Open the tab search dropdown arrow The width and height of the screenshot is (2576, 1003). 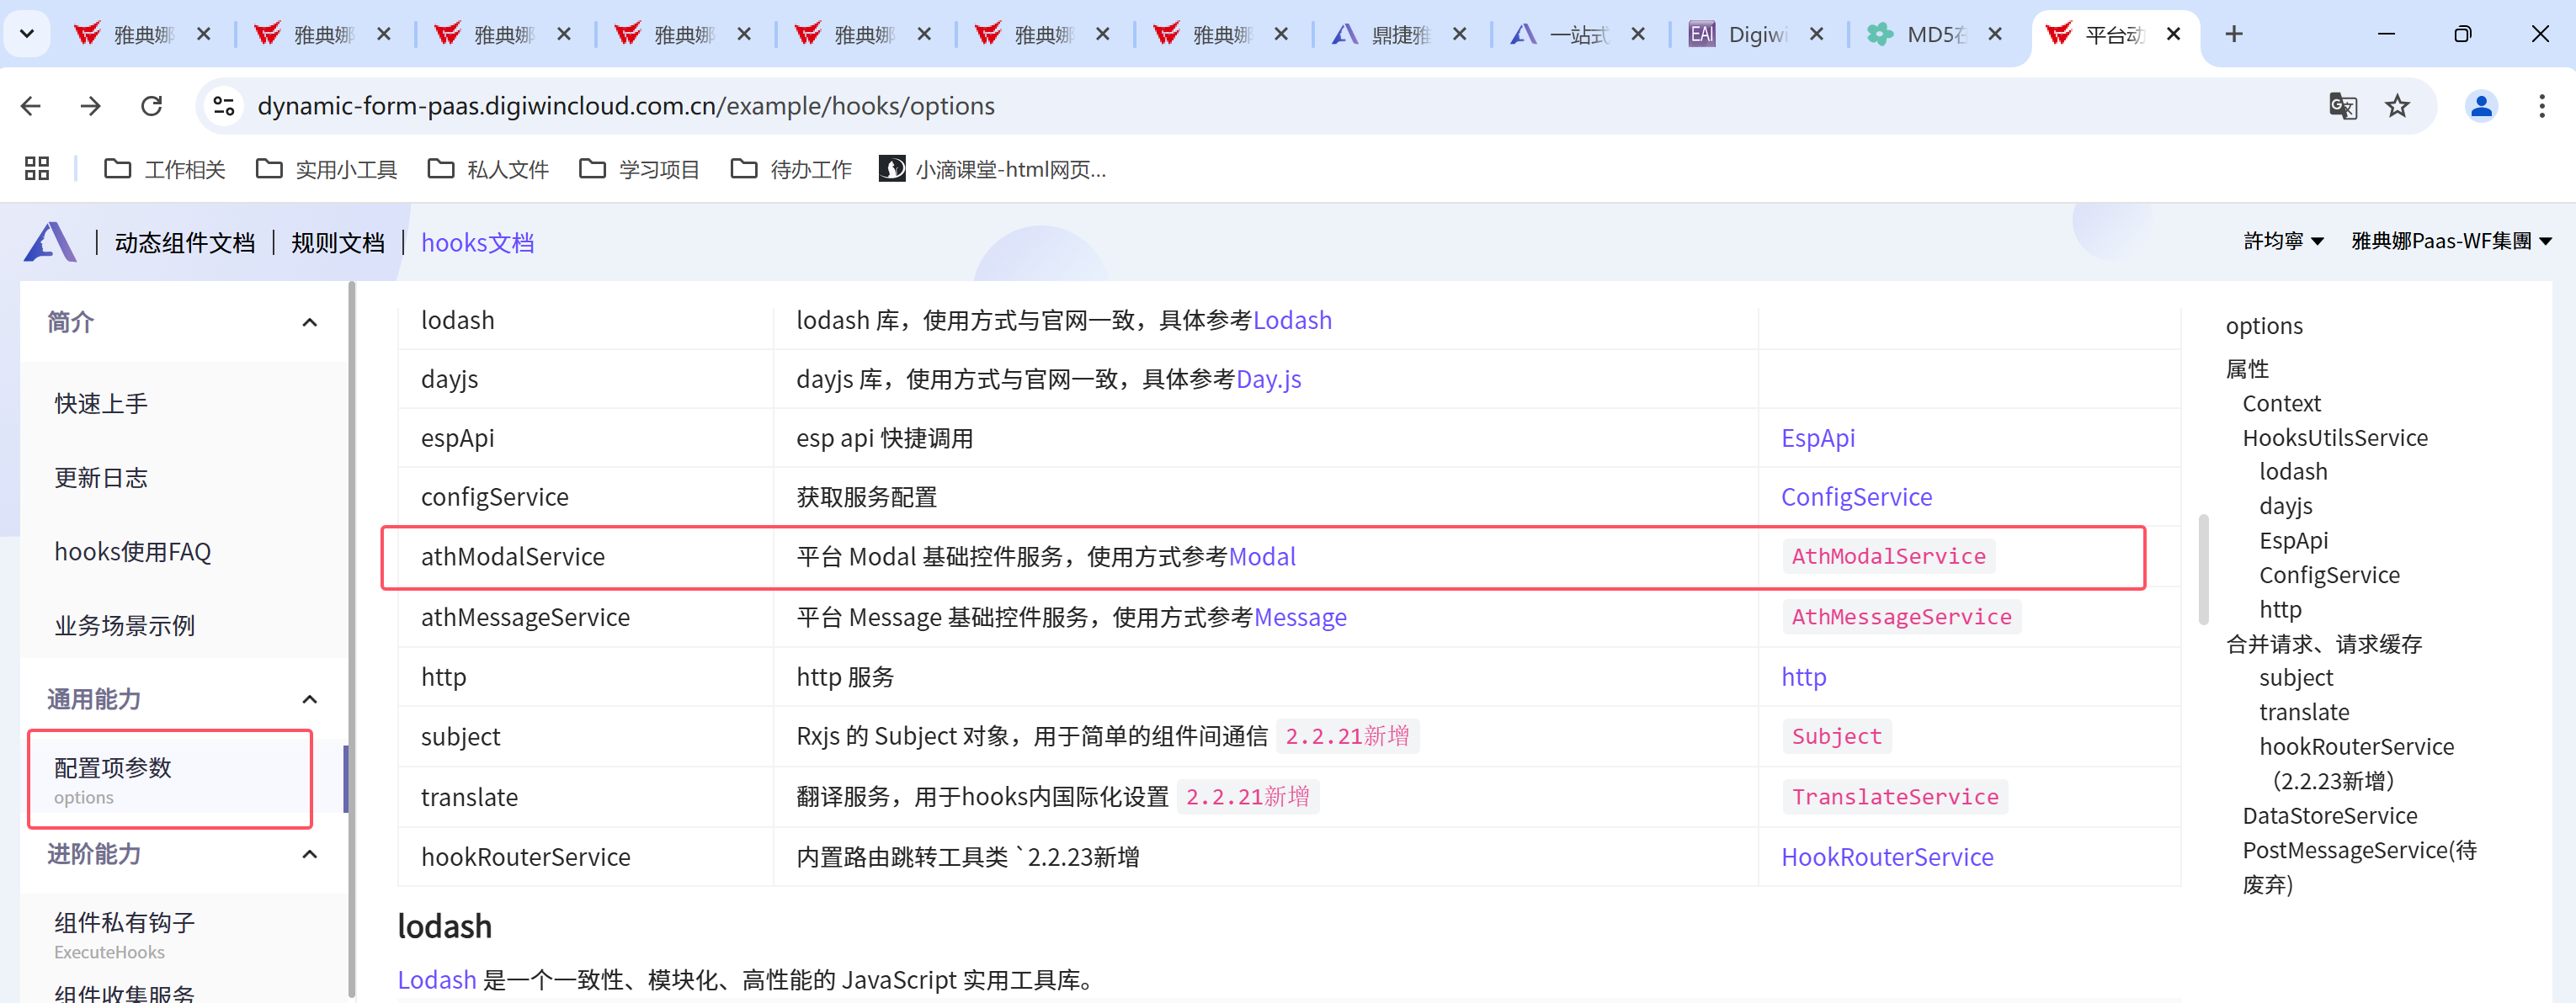tap(27, 34)
